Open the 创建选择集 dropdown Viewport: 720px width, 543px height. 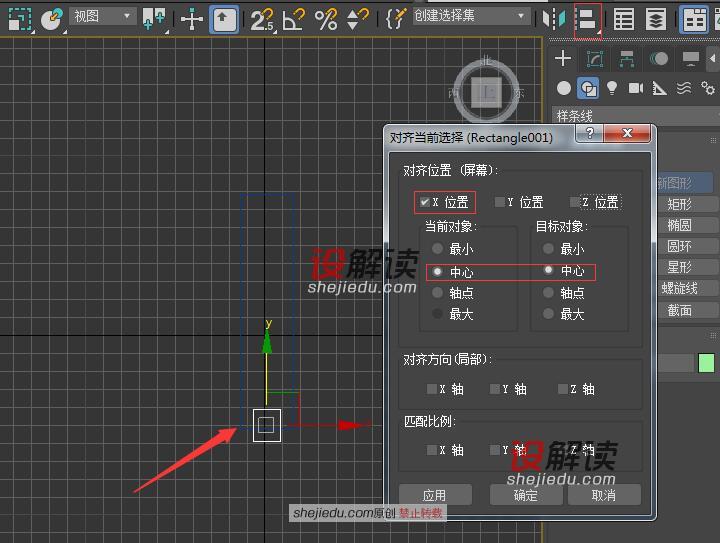pos(471,16)
